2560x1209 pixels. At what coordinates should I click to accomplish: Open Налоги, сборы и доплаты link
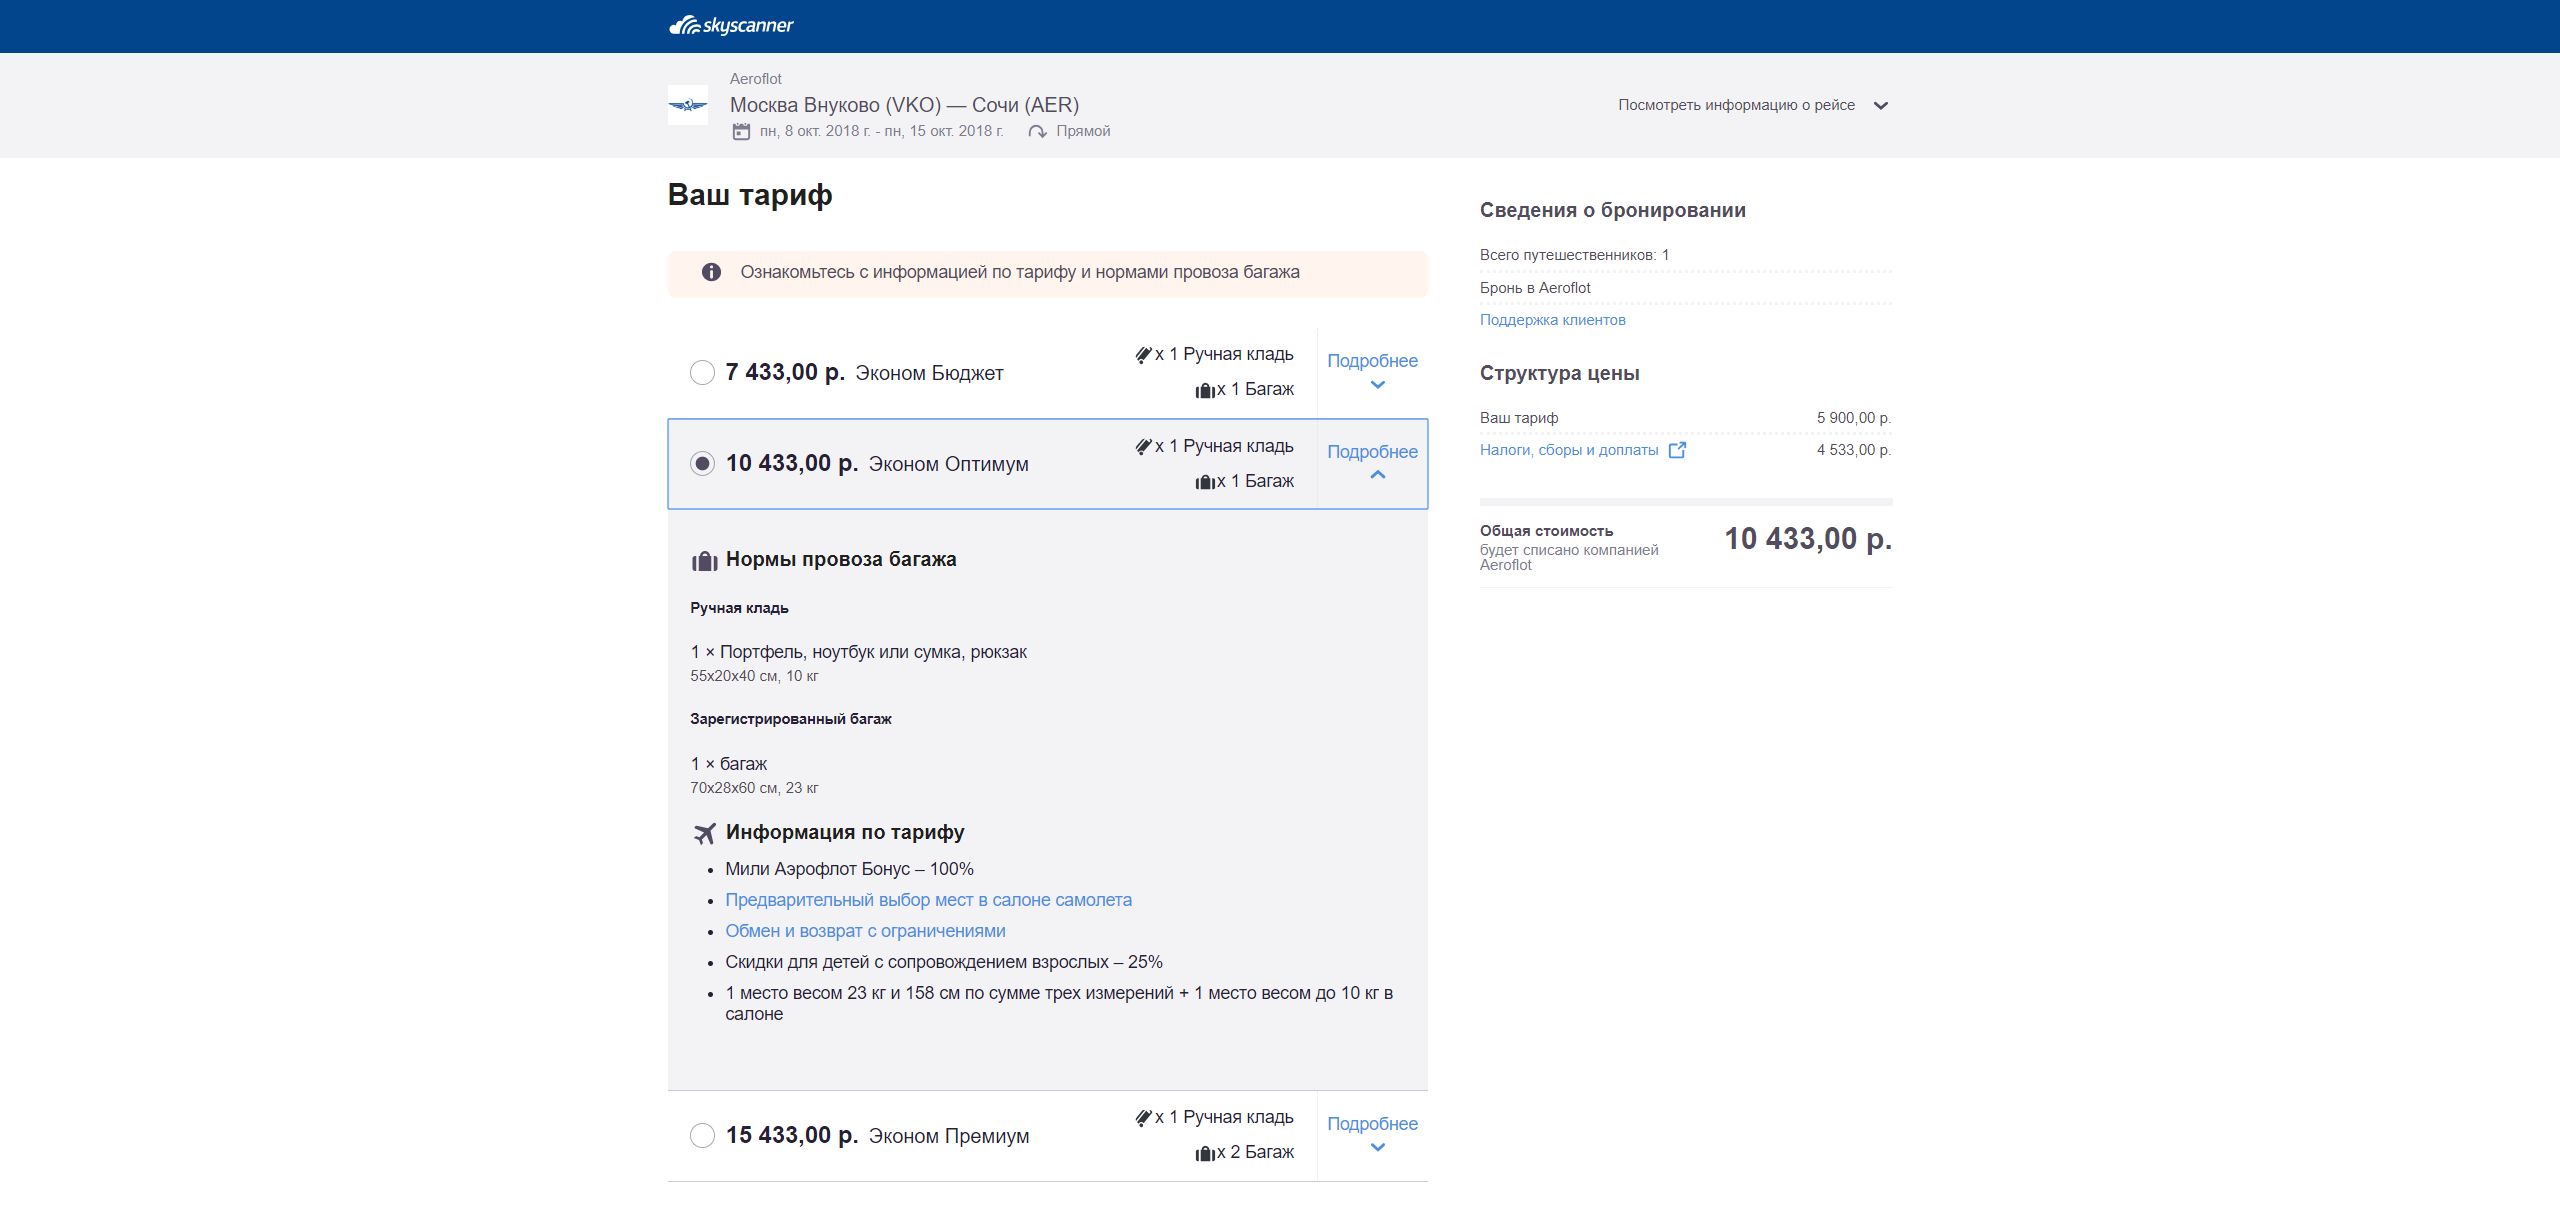tap(1569, 450)
